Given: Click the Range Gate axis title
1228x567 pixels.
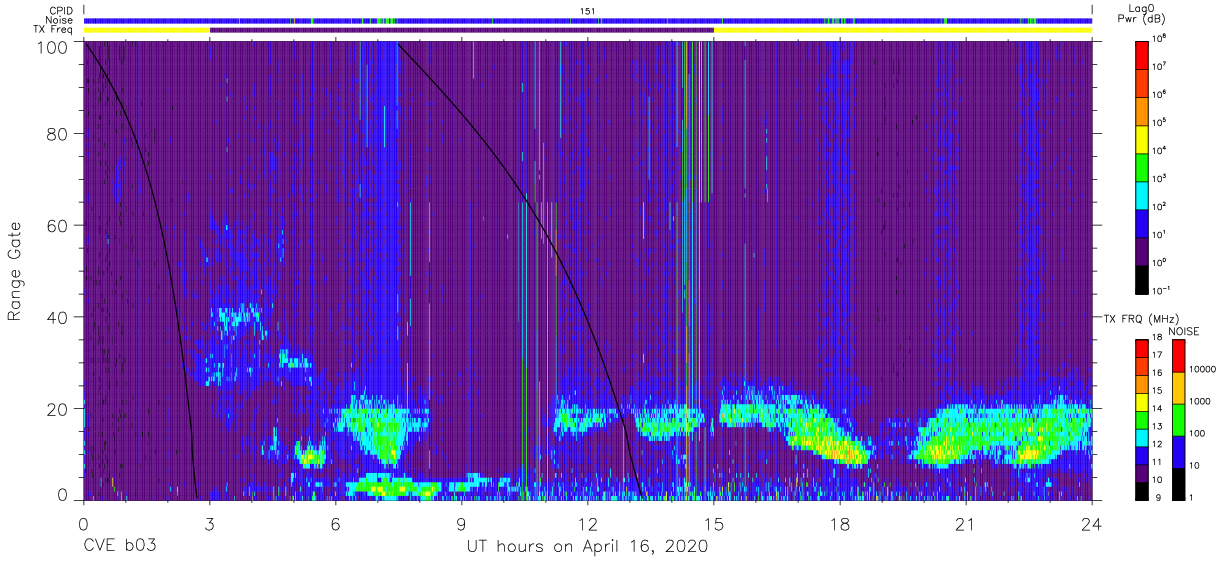Looking at the screenshot, I should point(16,272).
